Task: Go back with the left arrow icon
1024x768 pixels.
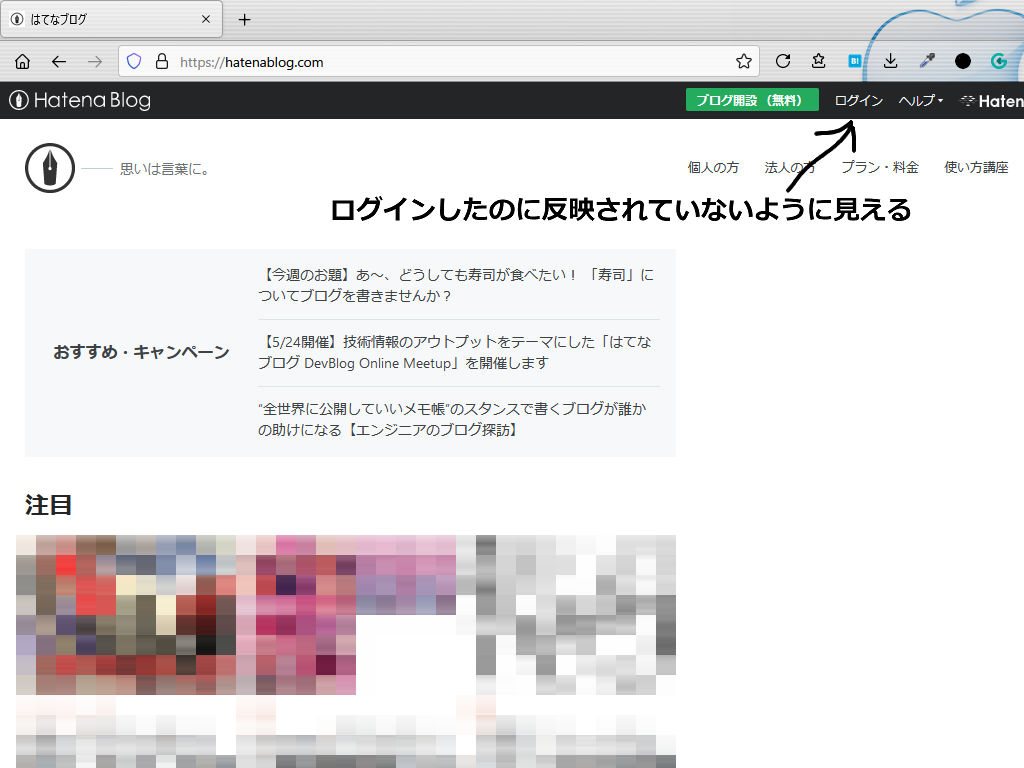Action: coord(59,62)
